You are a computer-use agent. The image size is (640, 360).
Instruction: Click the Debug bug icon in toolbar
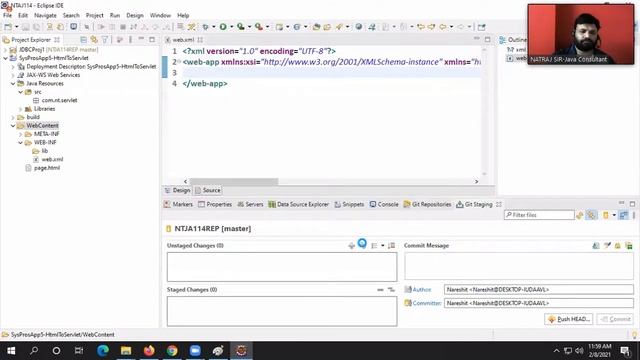coord(205,27)
